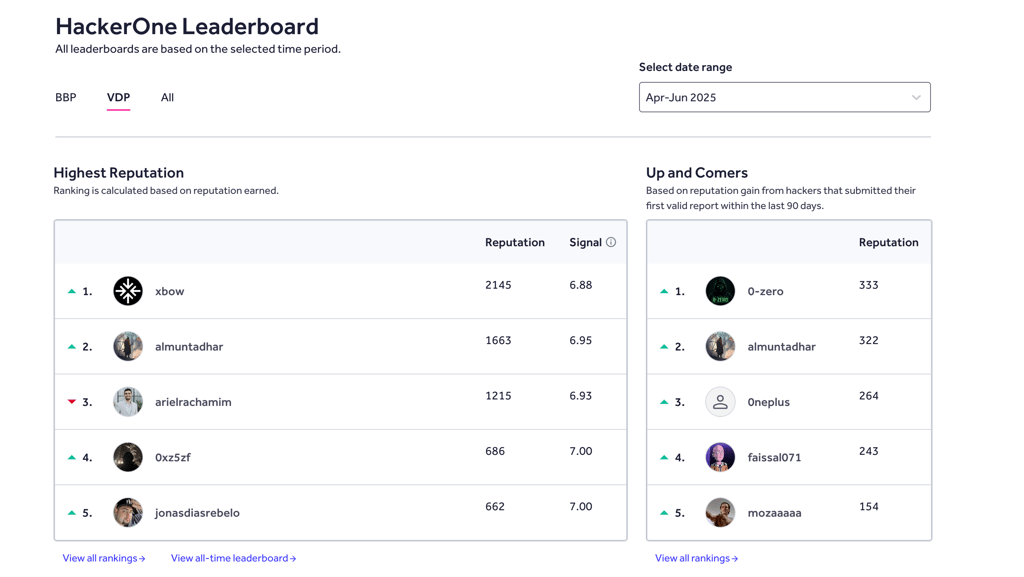Click reputation value 322
This screenshot has width=1024, height=577.
pos(869,341)
